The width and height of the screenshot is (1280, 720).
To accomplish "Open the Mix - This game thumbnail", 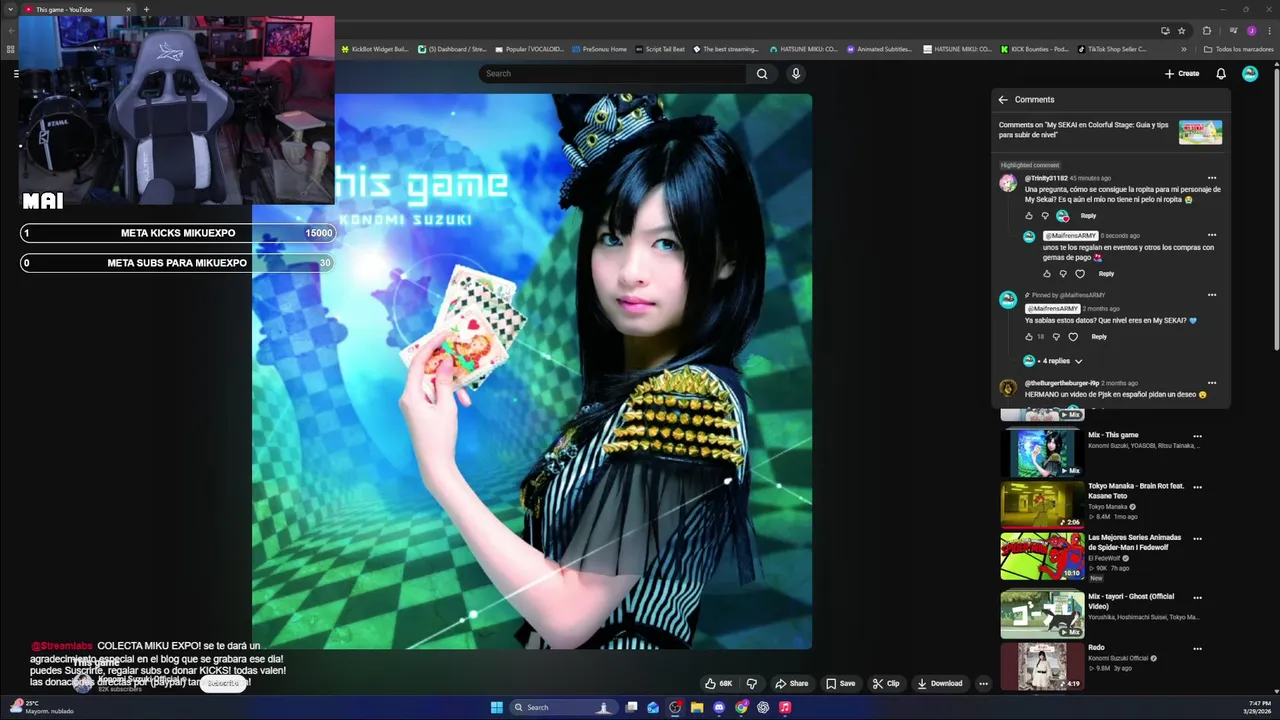I will pos(1042,453).
